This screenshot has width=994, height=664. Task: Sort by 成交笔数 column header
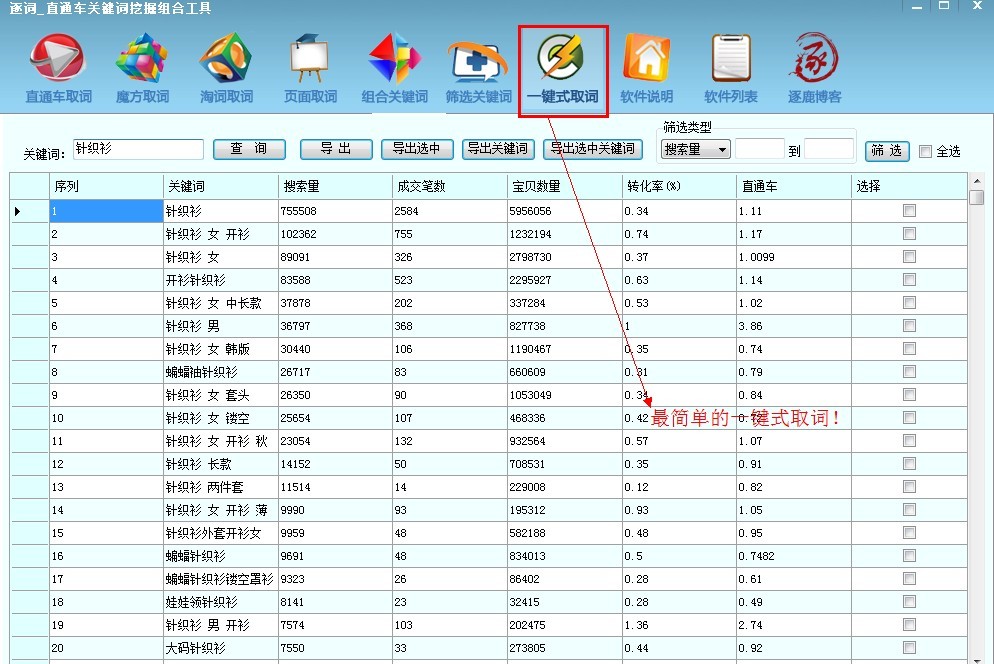click(449, 186)
